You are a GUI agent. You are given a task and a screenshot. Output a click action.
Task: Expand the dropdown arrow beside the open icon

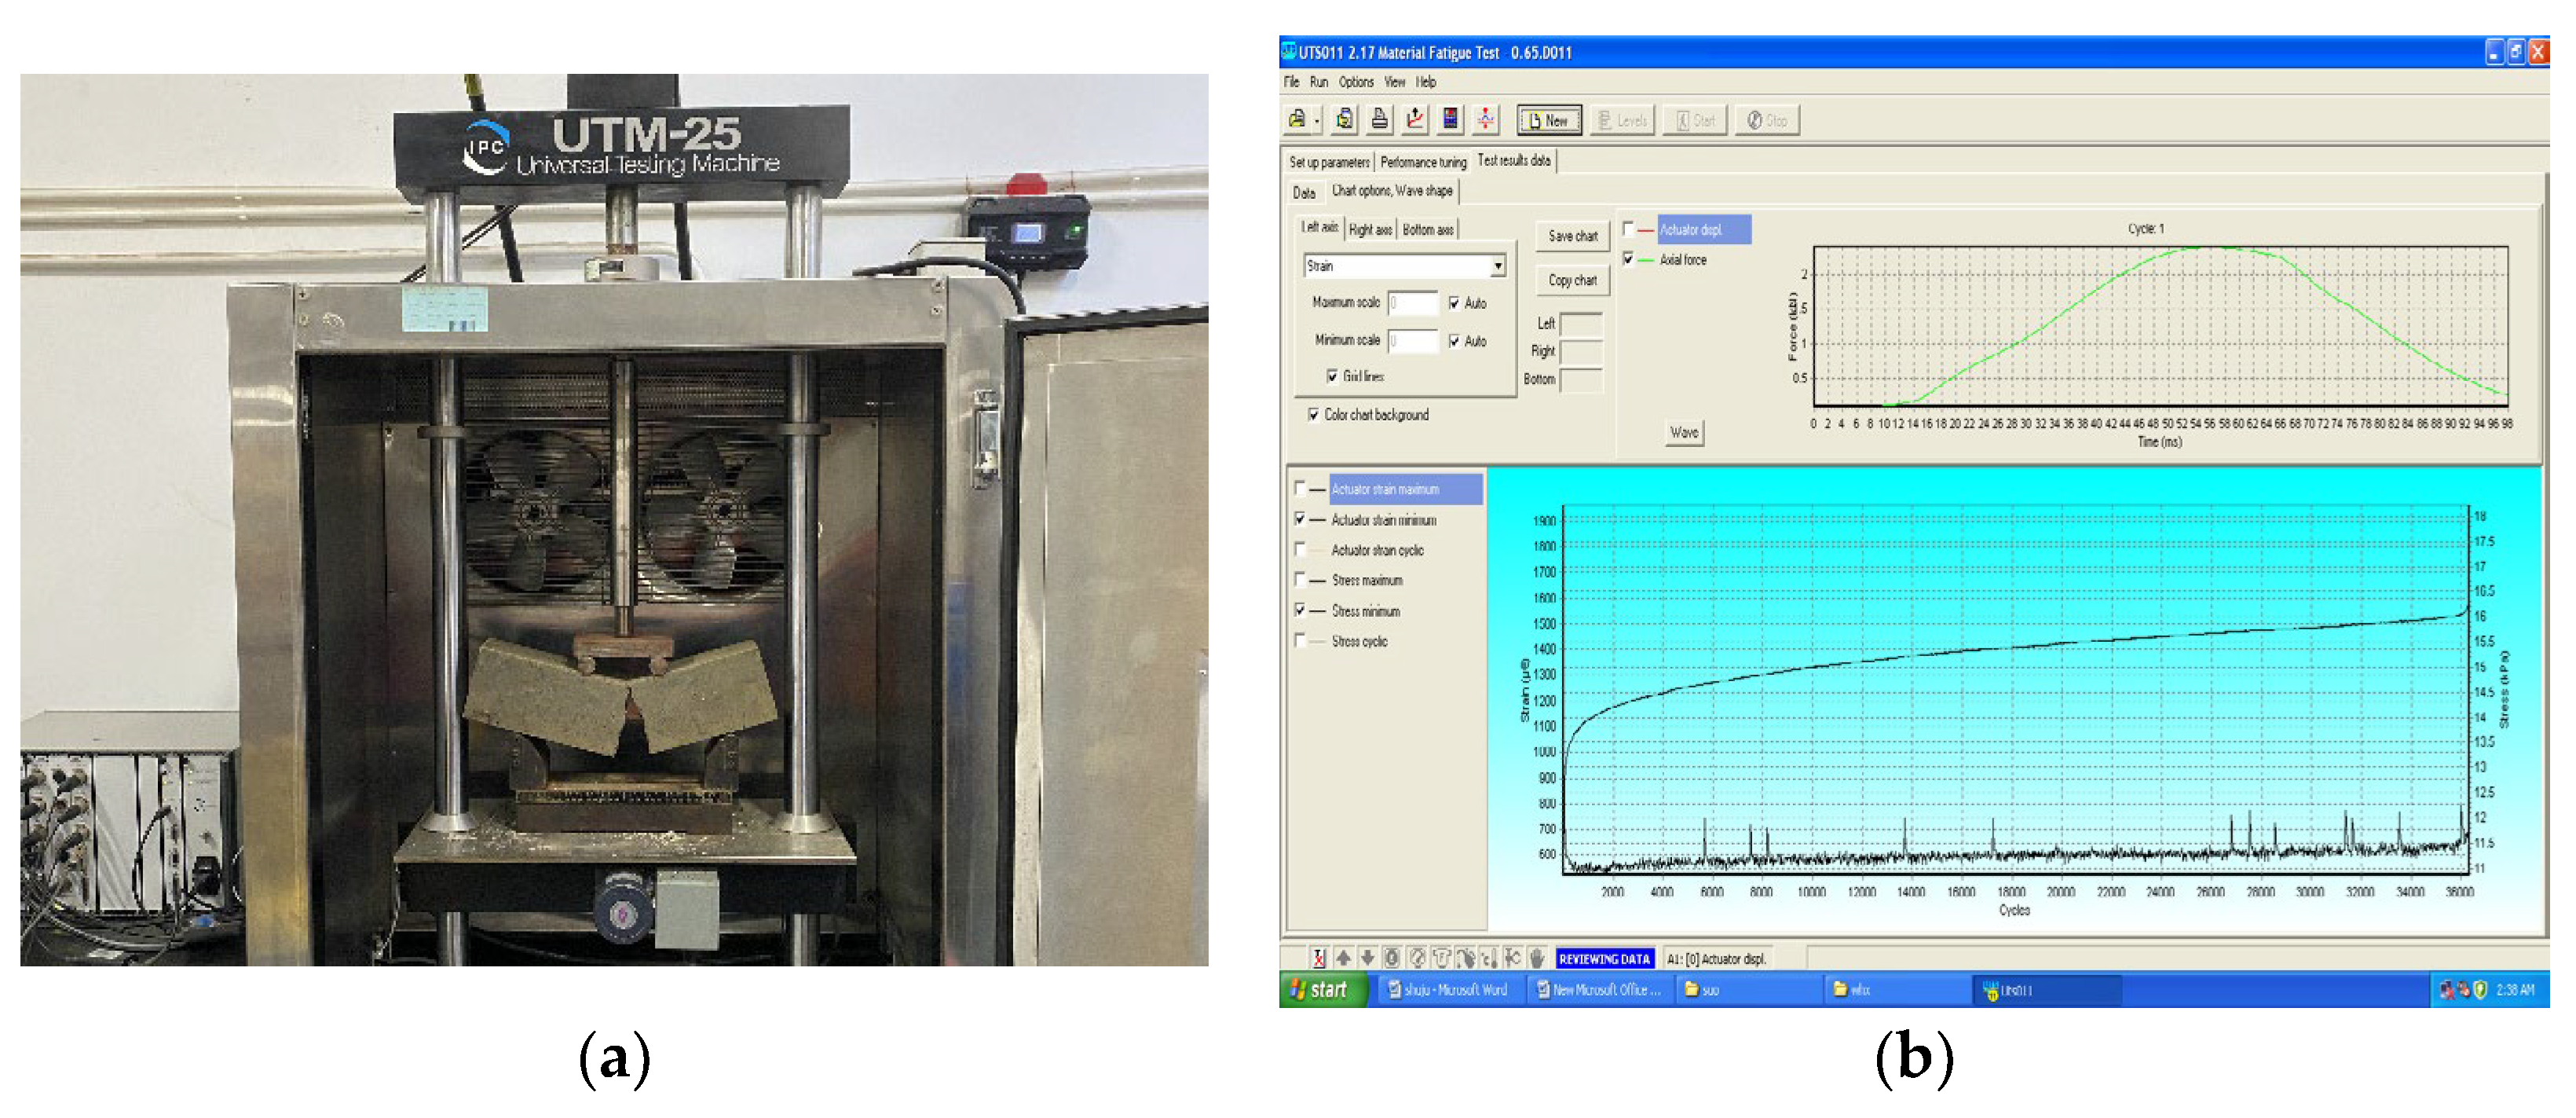[x=1317, y=121]
